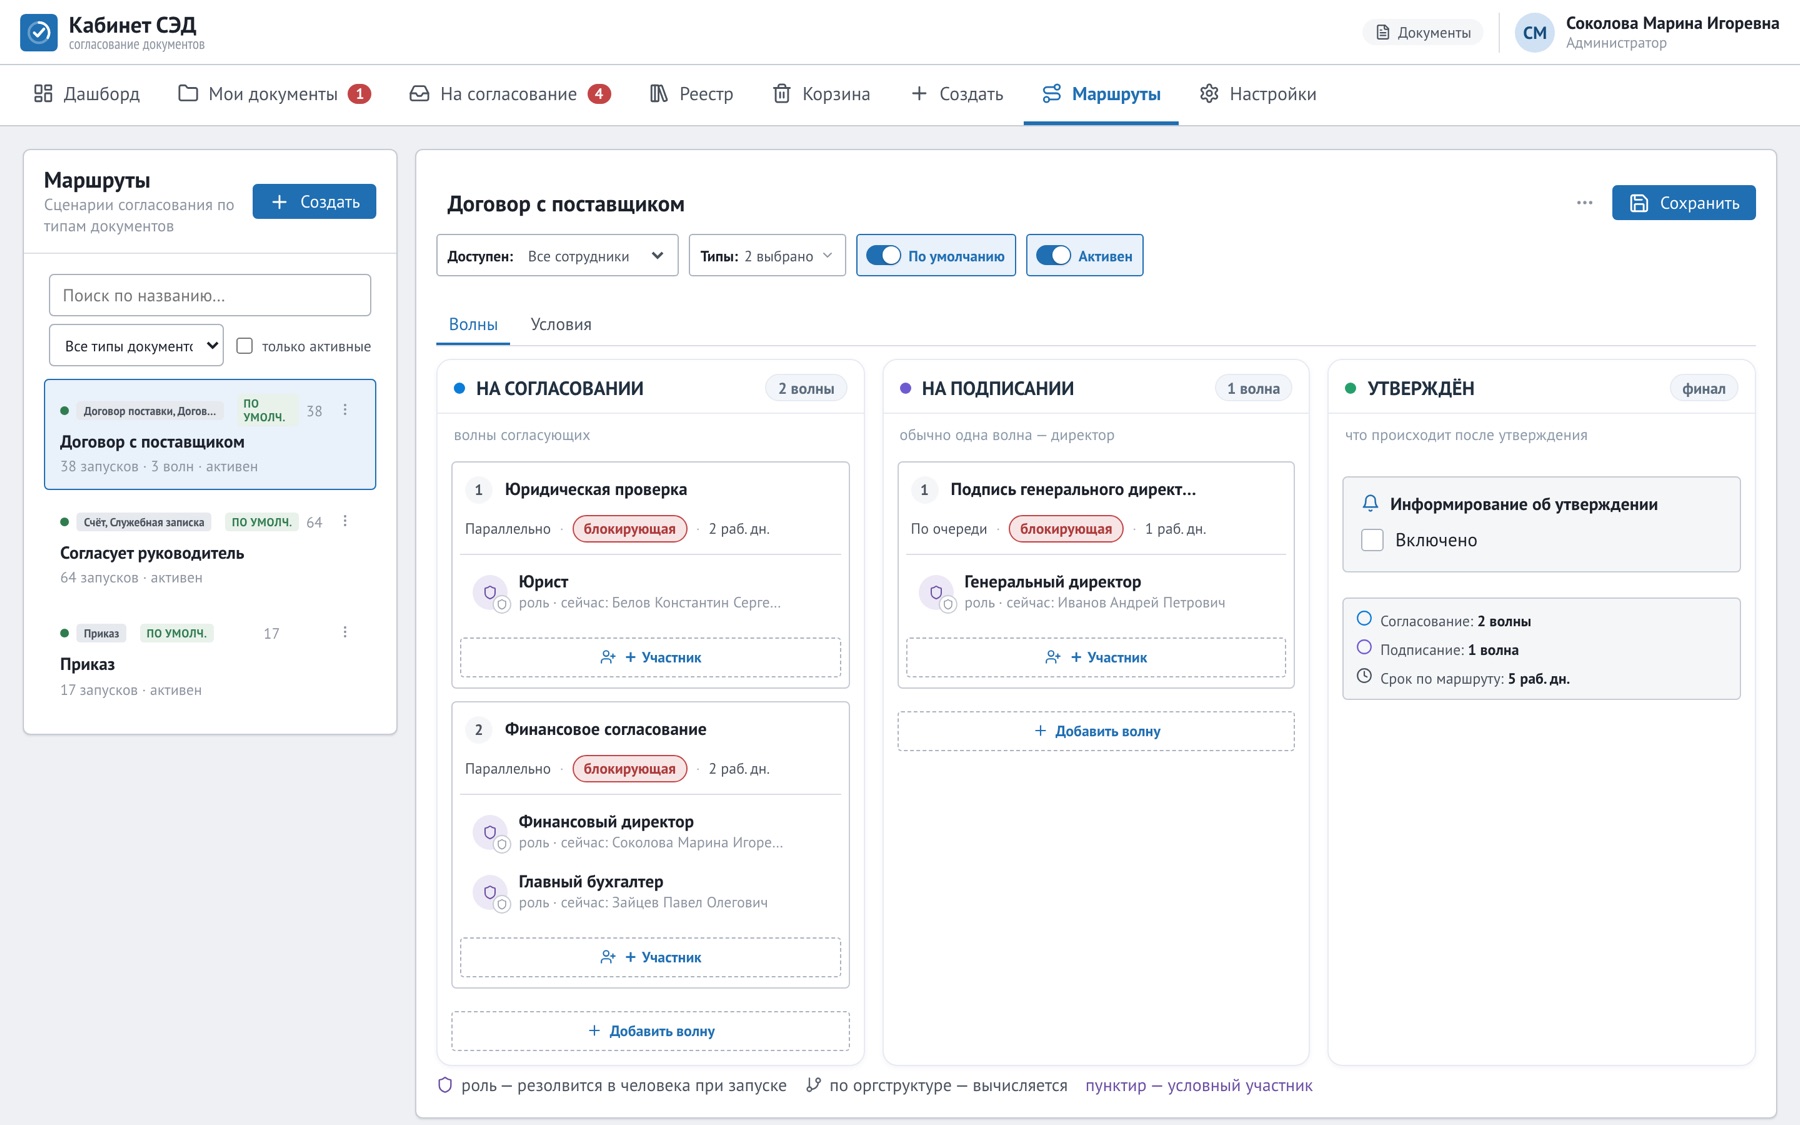Click the СМ user avatar
Viewport: 1800px width, 1125px height.
1535,33
